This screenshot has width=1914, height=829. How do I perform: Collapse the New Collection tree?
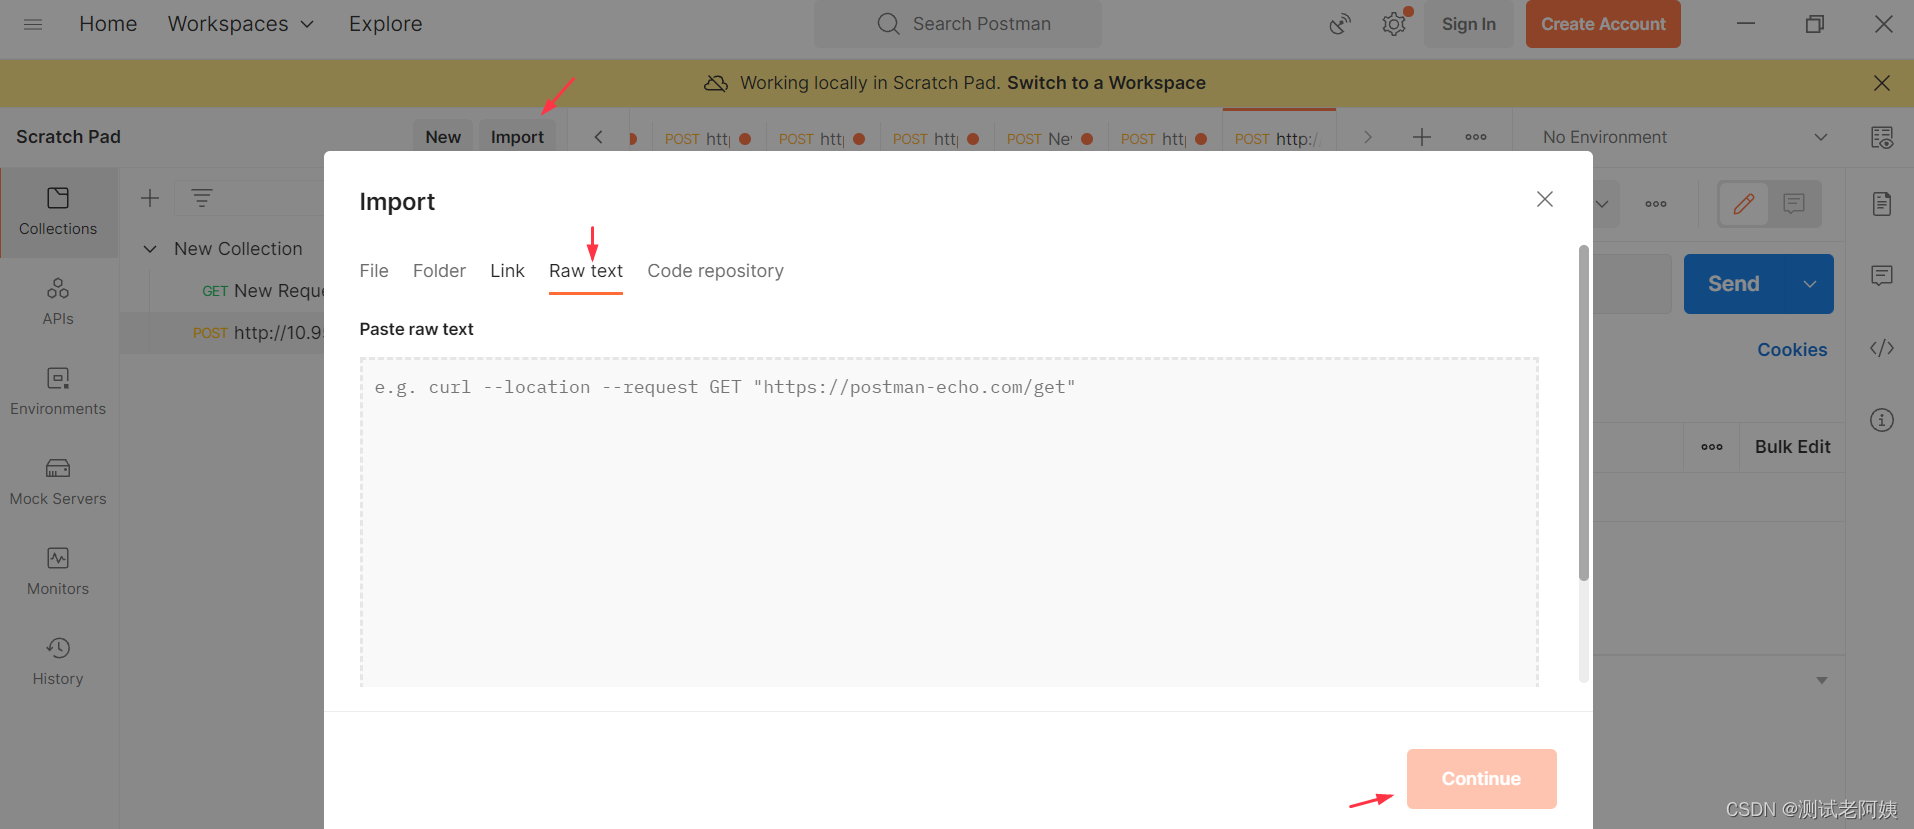(x=150, y=249)
